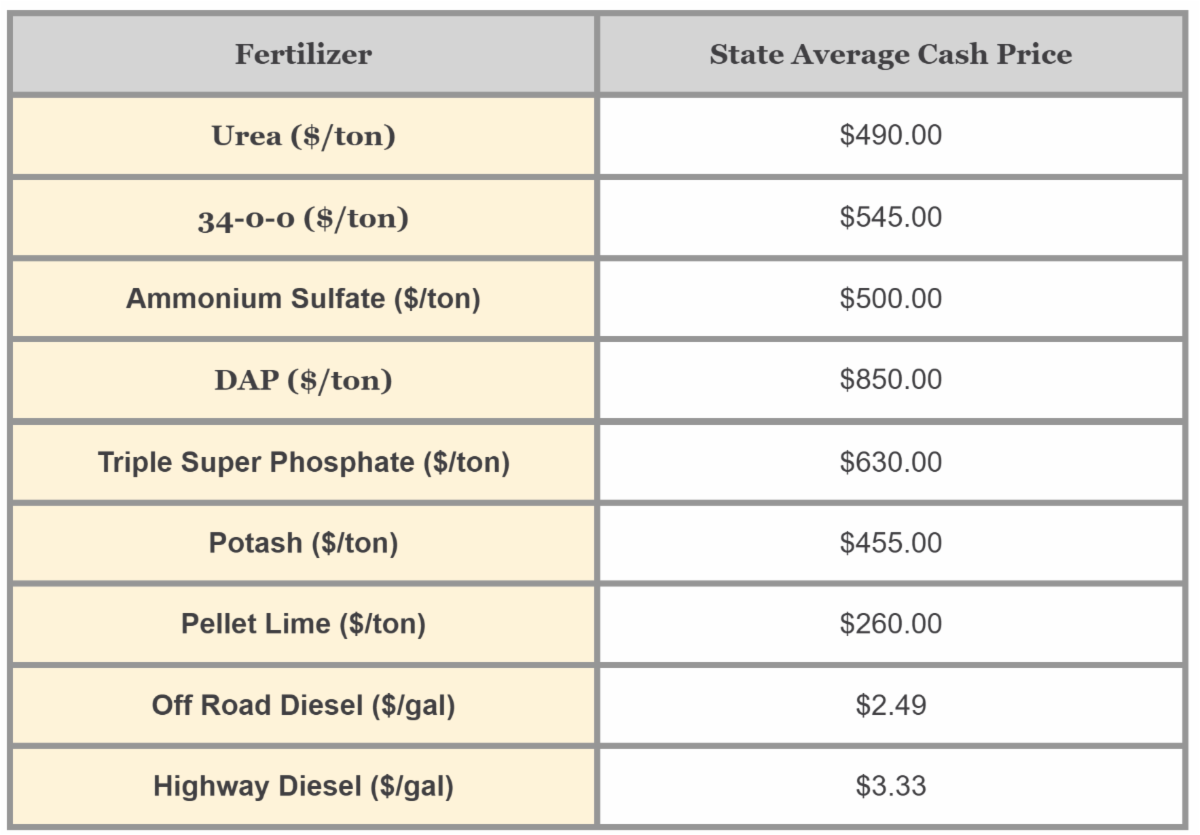Screen dimensions: 1200x835
Task: Select the 34-0-0 ($/ton) cell
Action: tap(303, 218)
